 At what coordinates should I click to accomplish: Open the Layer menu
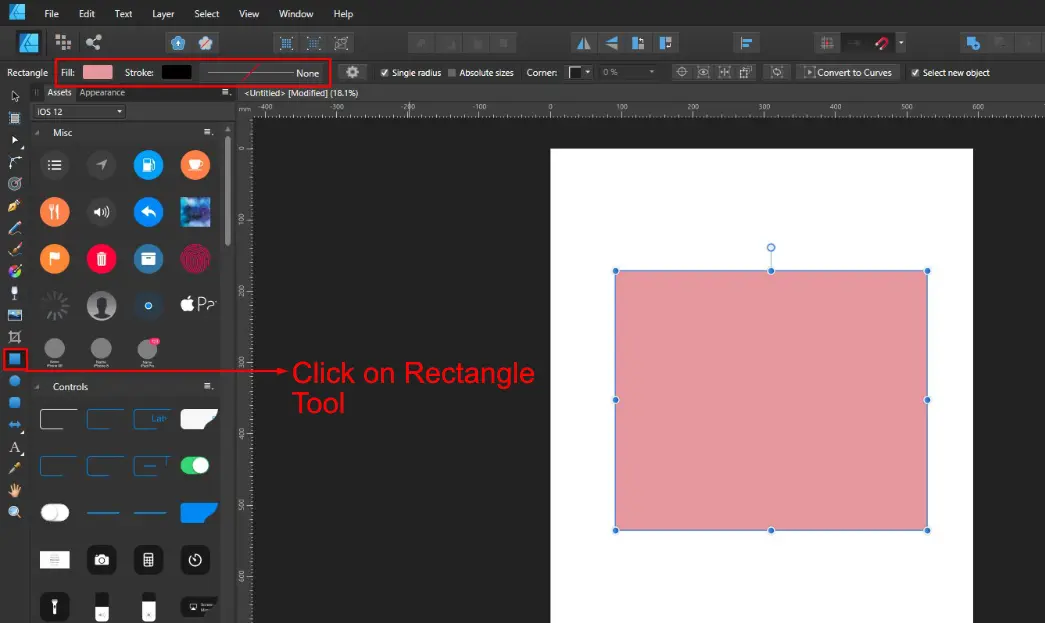(x=163, y=13)
